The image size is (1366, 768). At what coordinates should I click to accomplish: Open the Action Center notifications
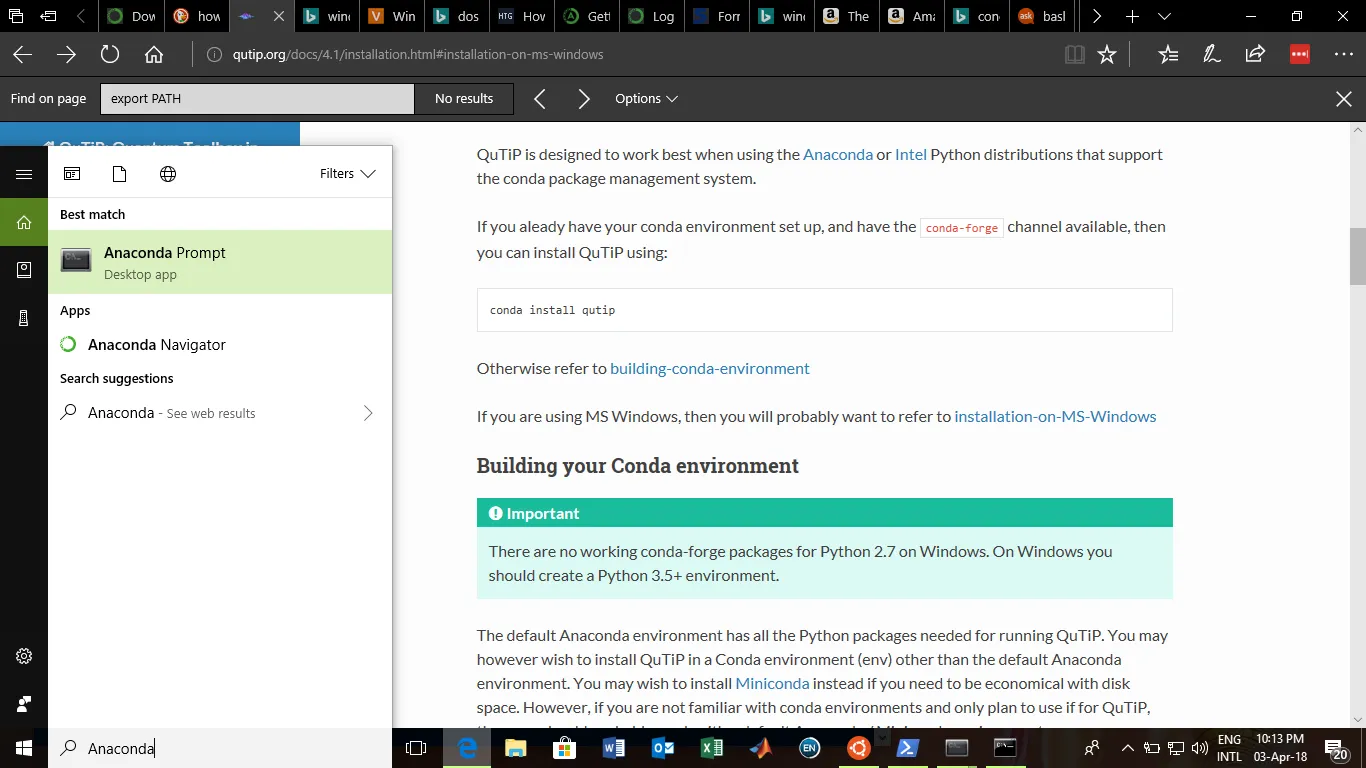1336,748
